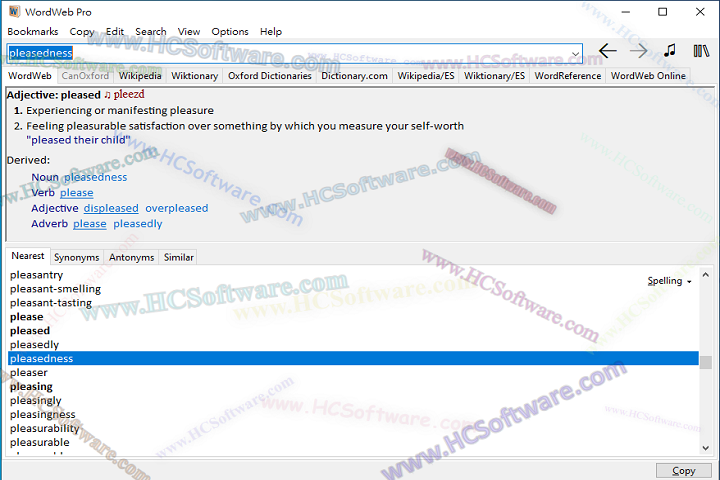Select pleasingly in the word list
This screenshot has width=720, height=480.
pyautogui.click(x=35, y=401)
